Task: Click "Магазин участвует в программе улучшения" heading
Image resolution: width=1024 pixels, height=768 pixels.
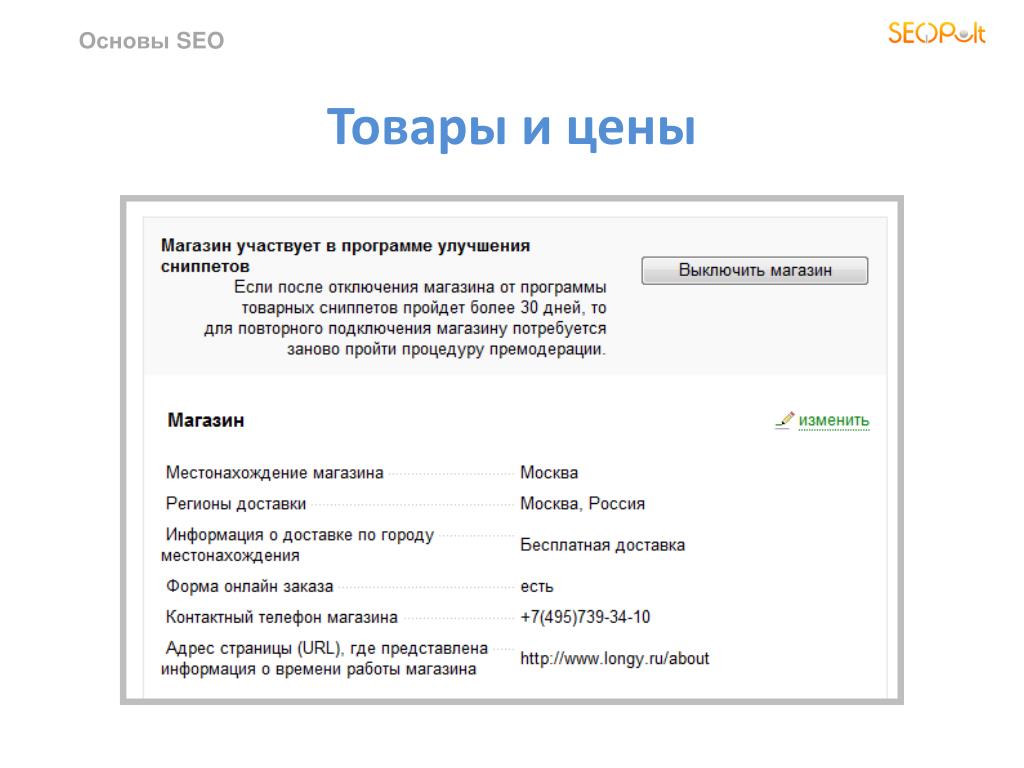Action: tap(345, 255)
